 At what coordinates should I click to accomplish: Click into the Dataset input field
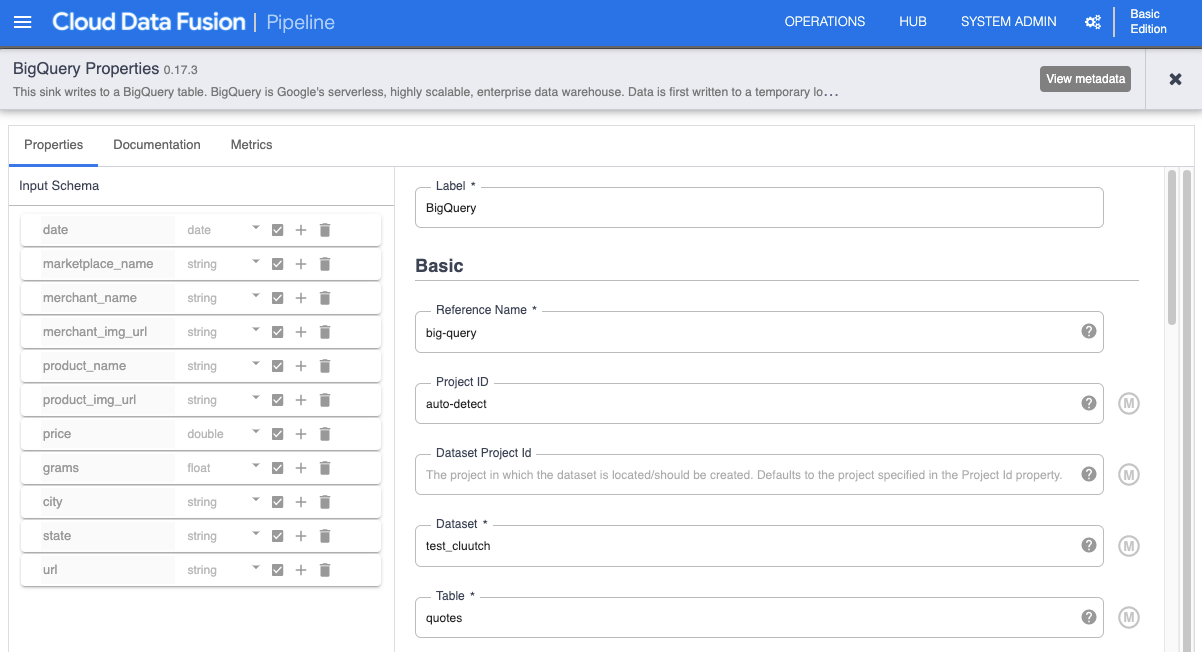pyautogui.click(x=759, y=546)
